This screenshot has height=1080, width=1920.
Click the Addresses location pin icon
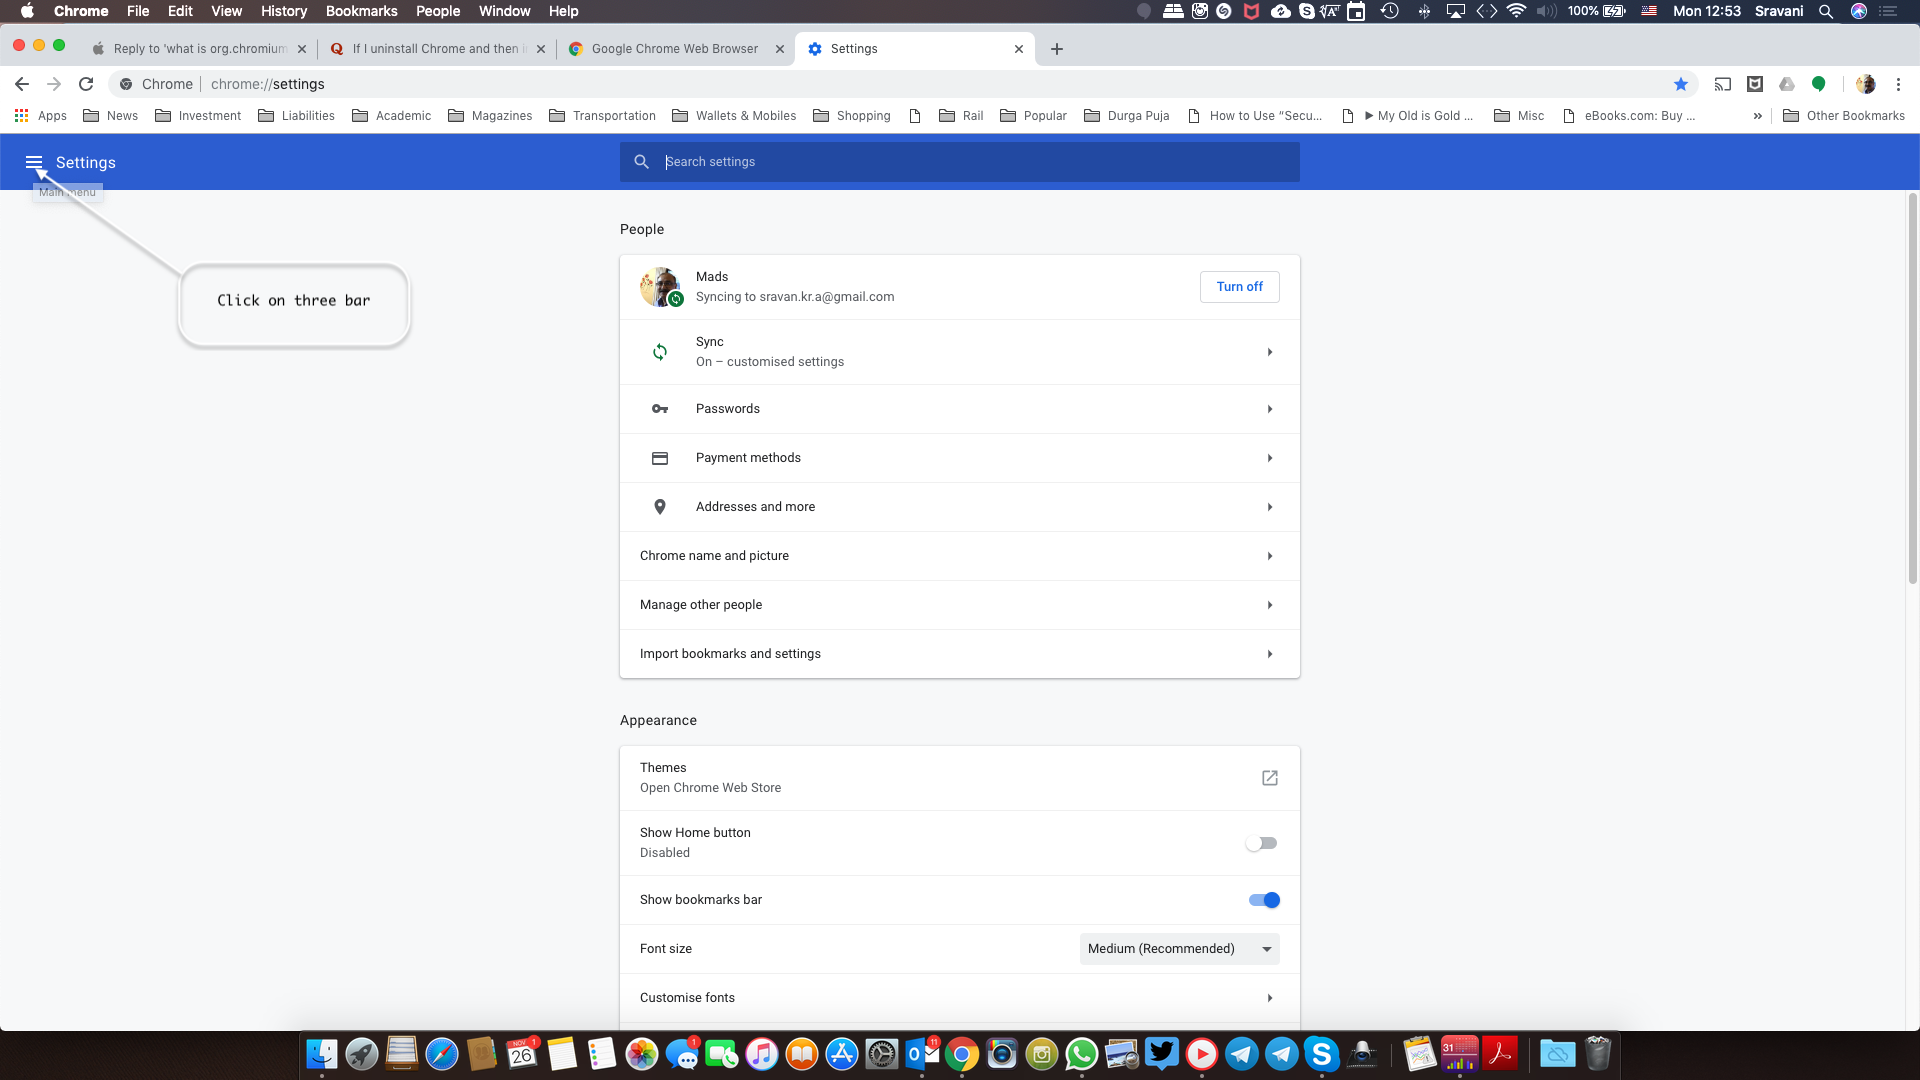660,507
